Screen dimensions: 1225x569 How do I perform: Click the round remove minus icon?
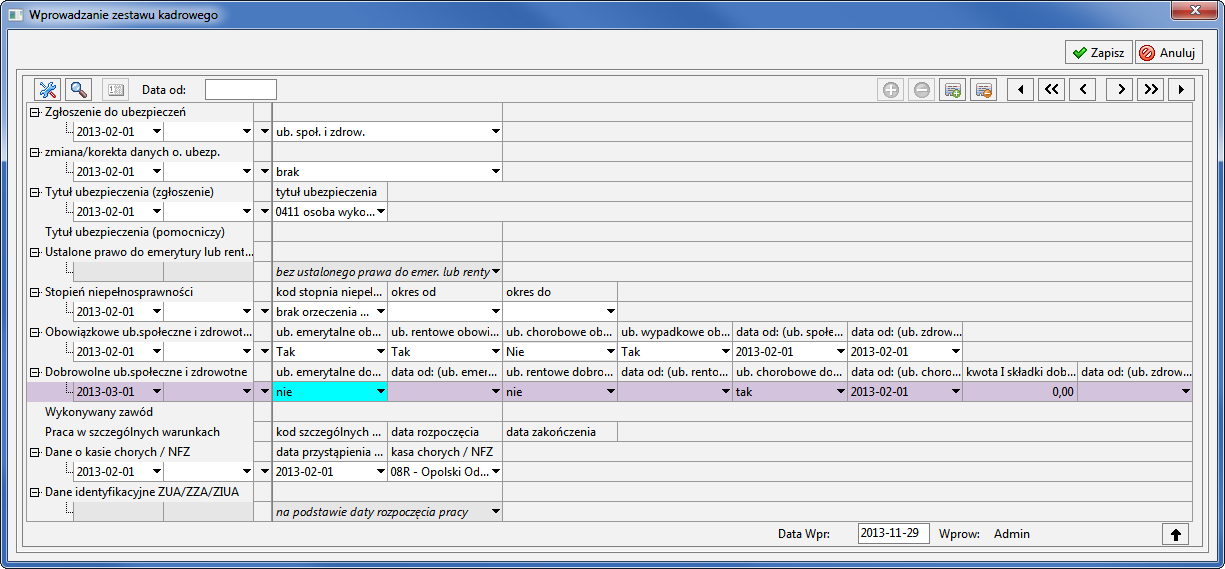pos(922,90)
